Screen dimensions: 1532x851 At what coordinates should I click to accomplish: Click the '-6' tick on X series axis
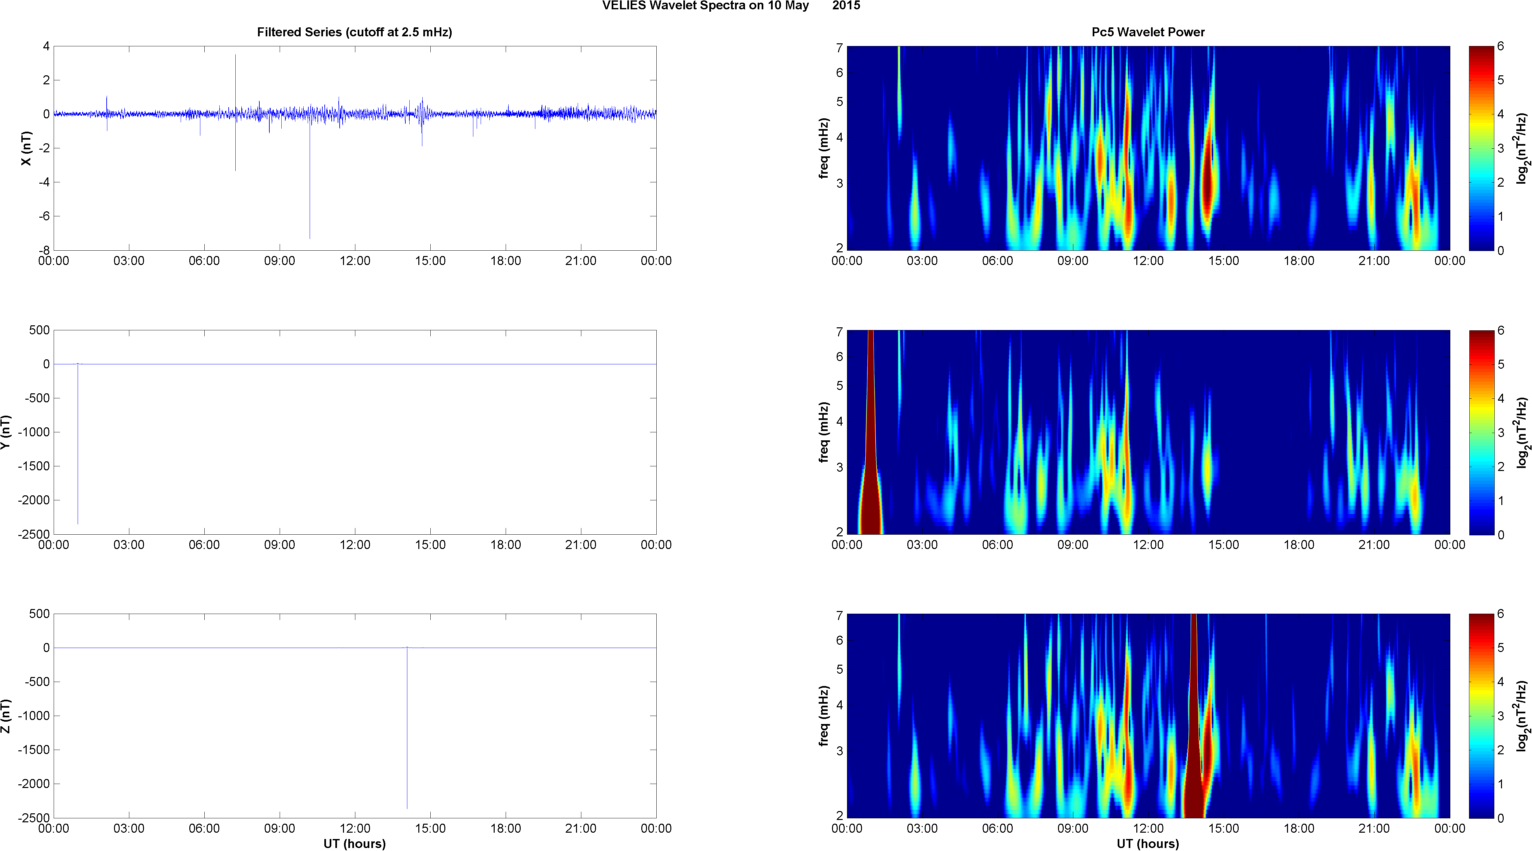tap(43, 216)
